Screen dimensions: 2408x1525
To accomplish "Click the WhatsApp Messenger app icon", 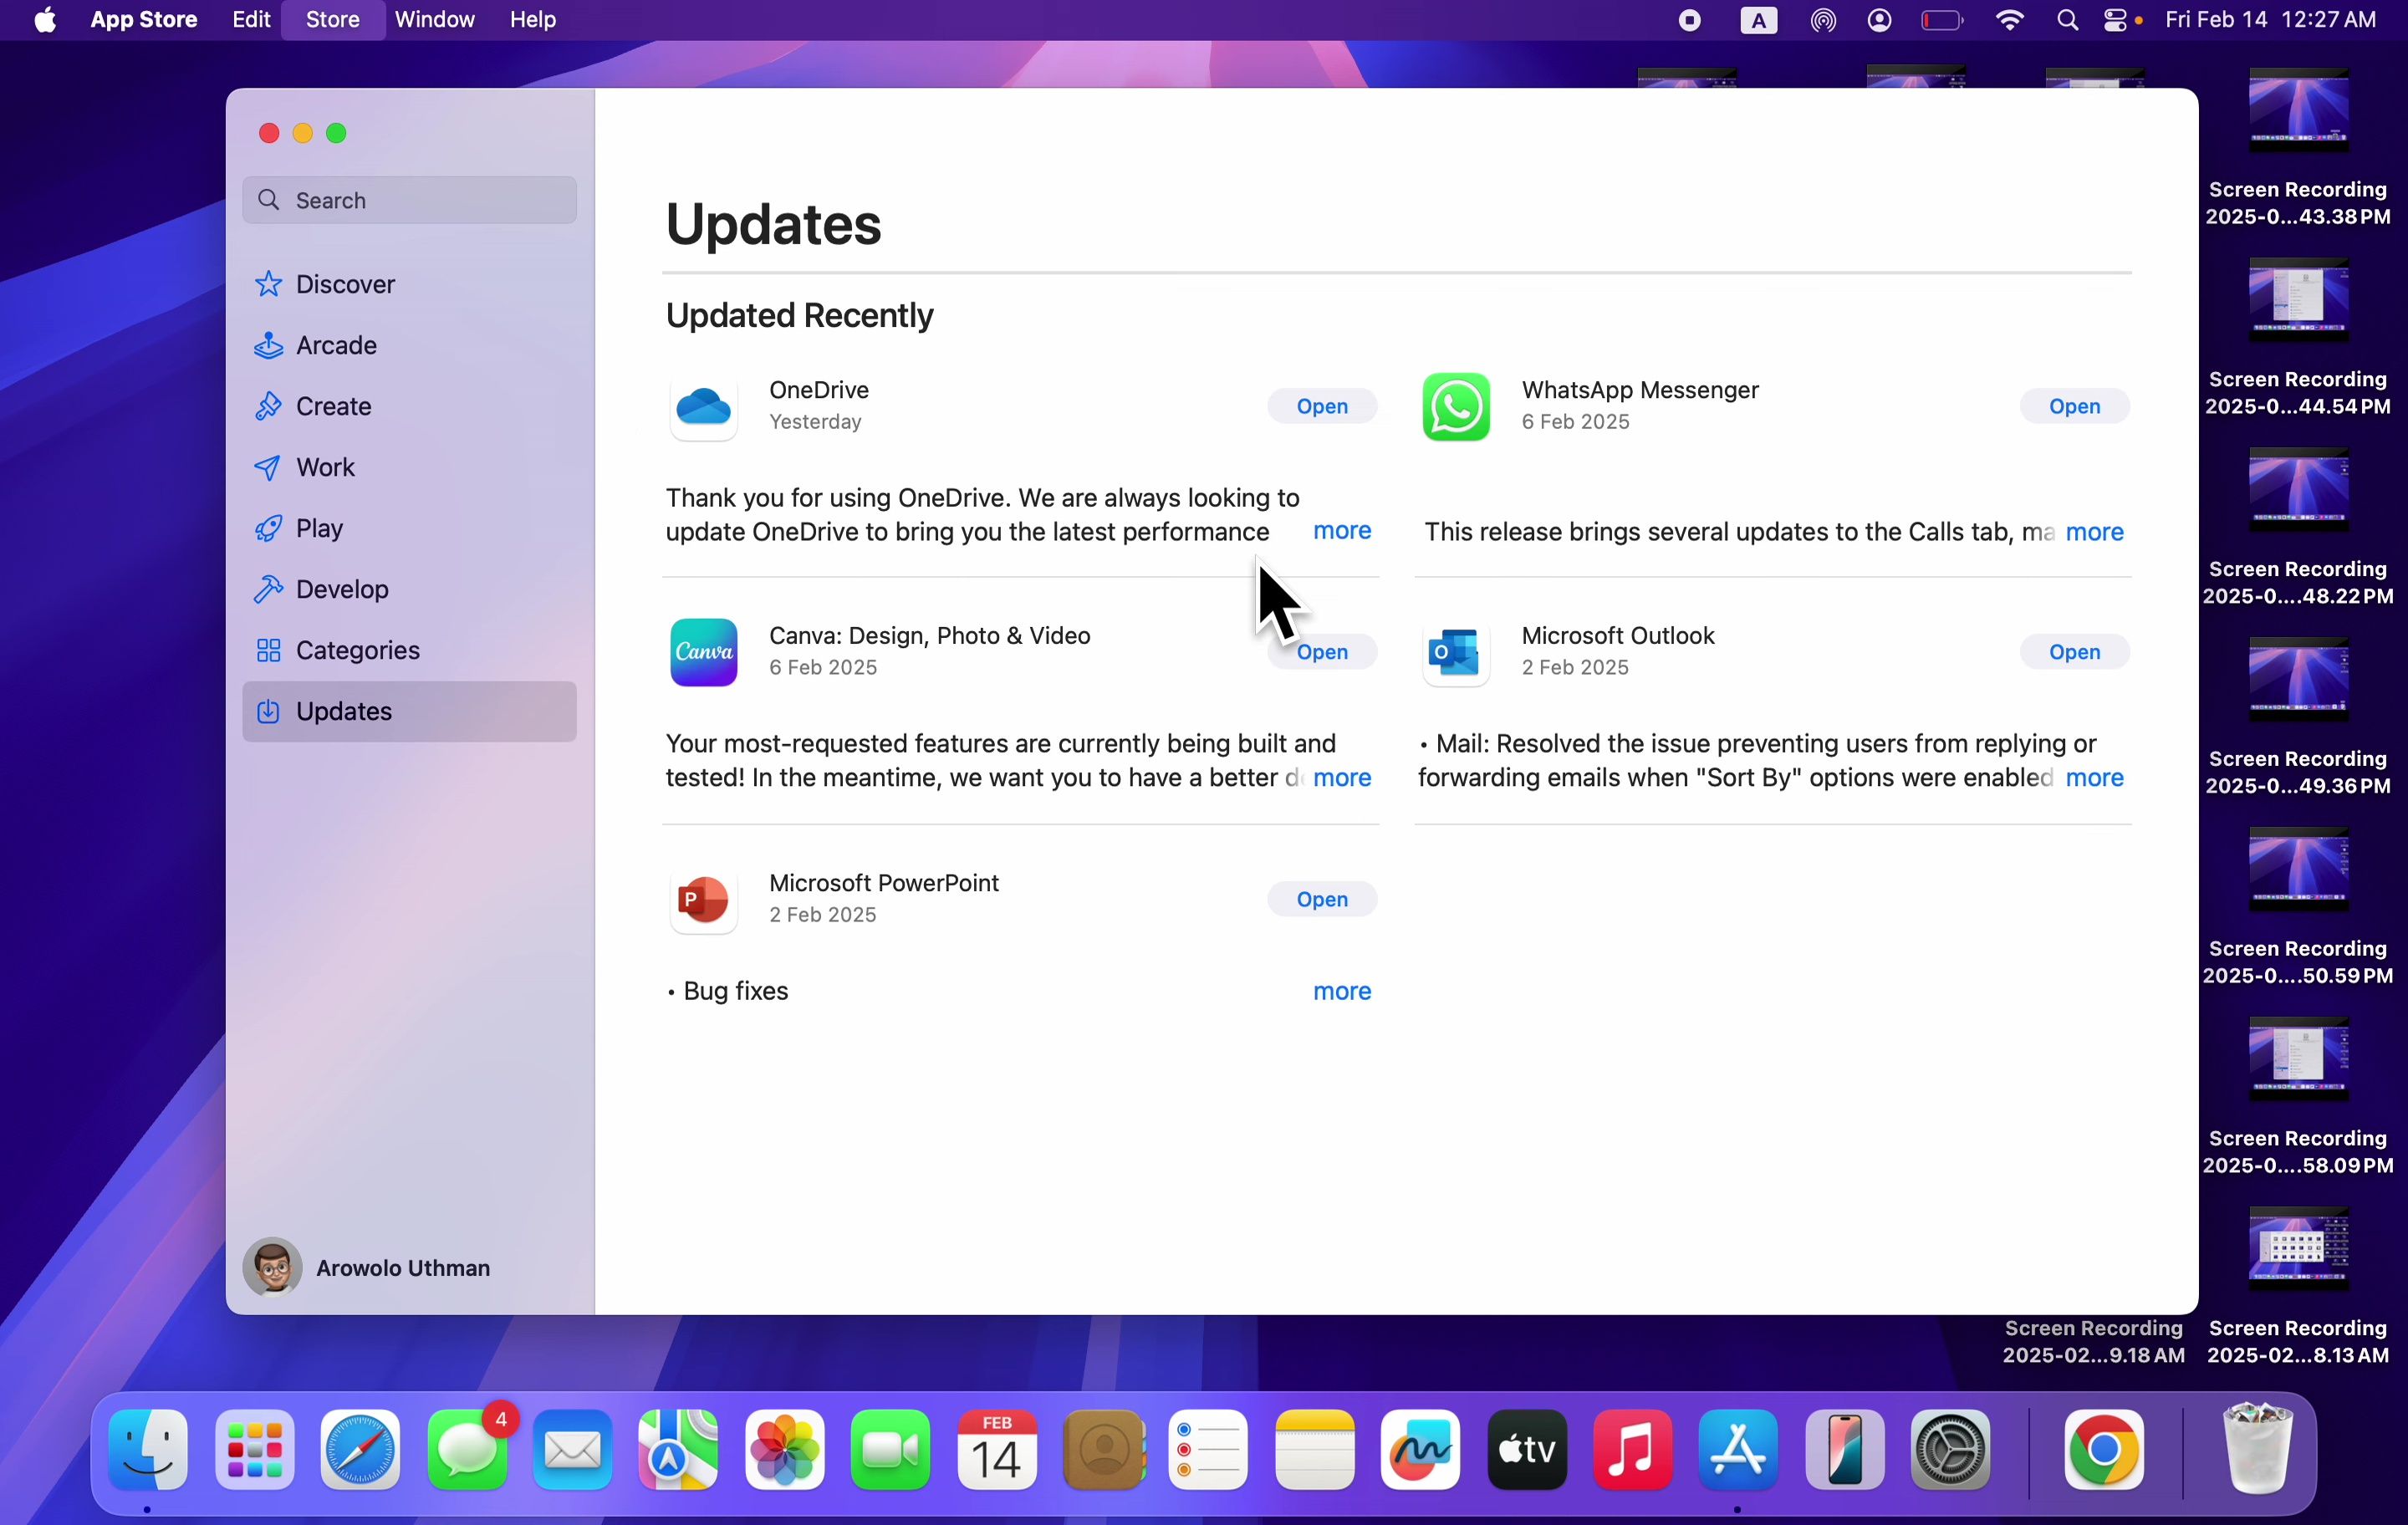I will click(x=1456, y=406).
